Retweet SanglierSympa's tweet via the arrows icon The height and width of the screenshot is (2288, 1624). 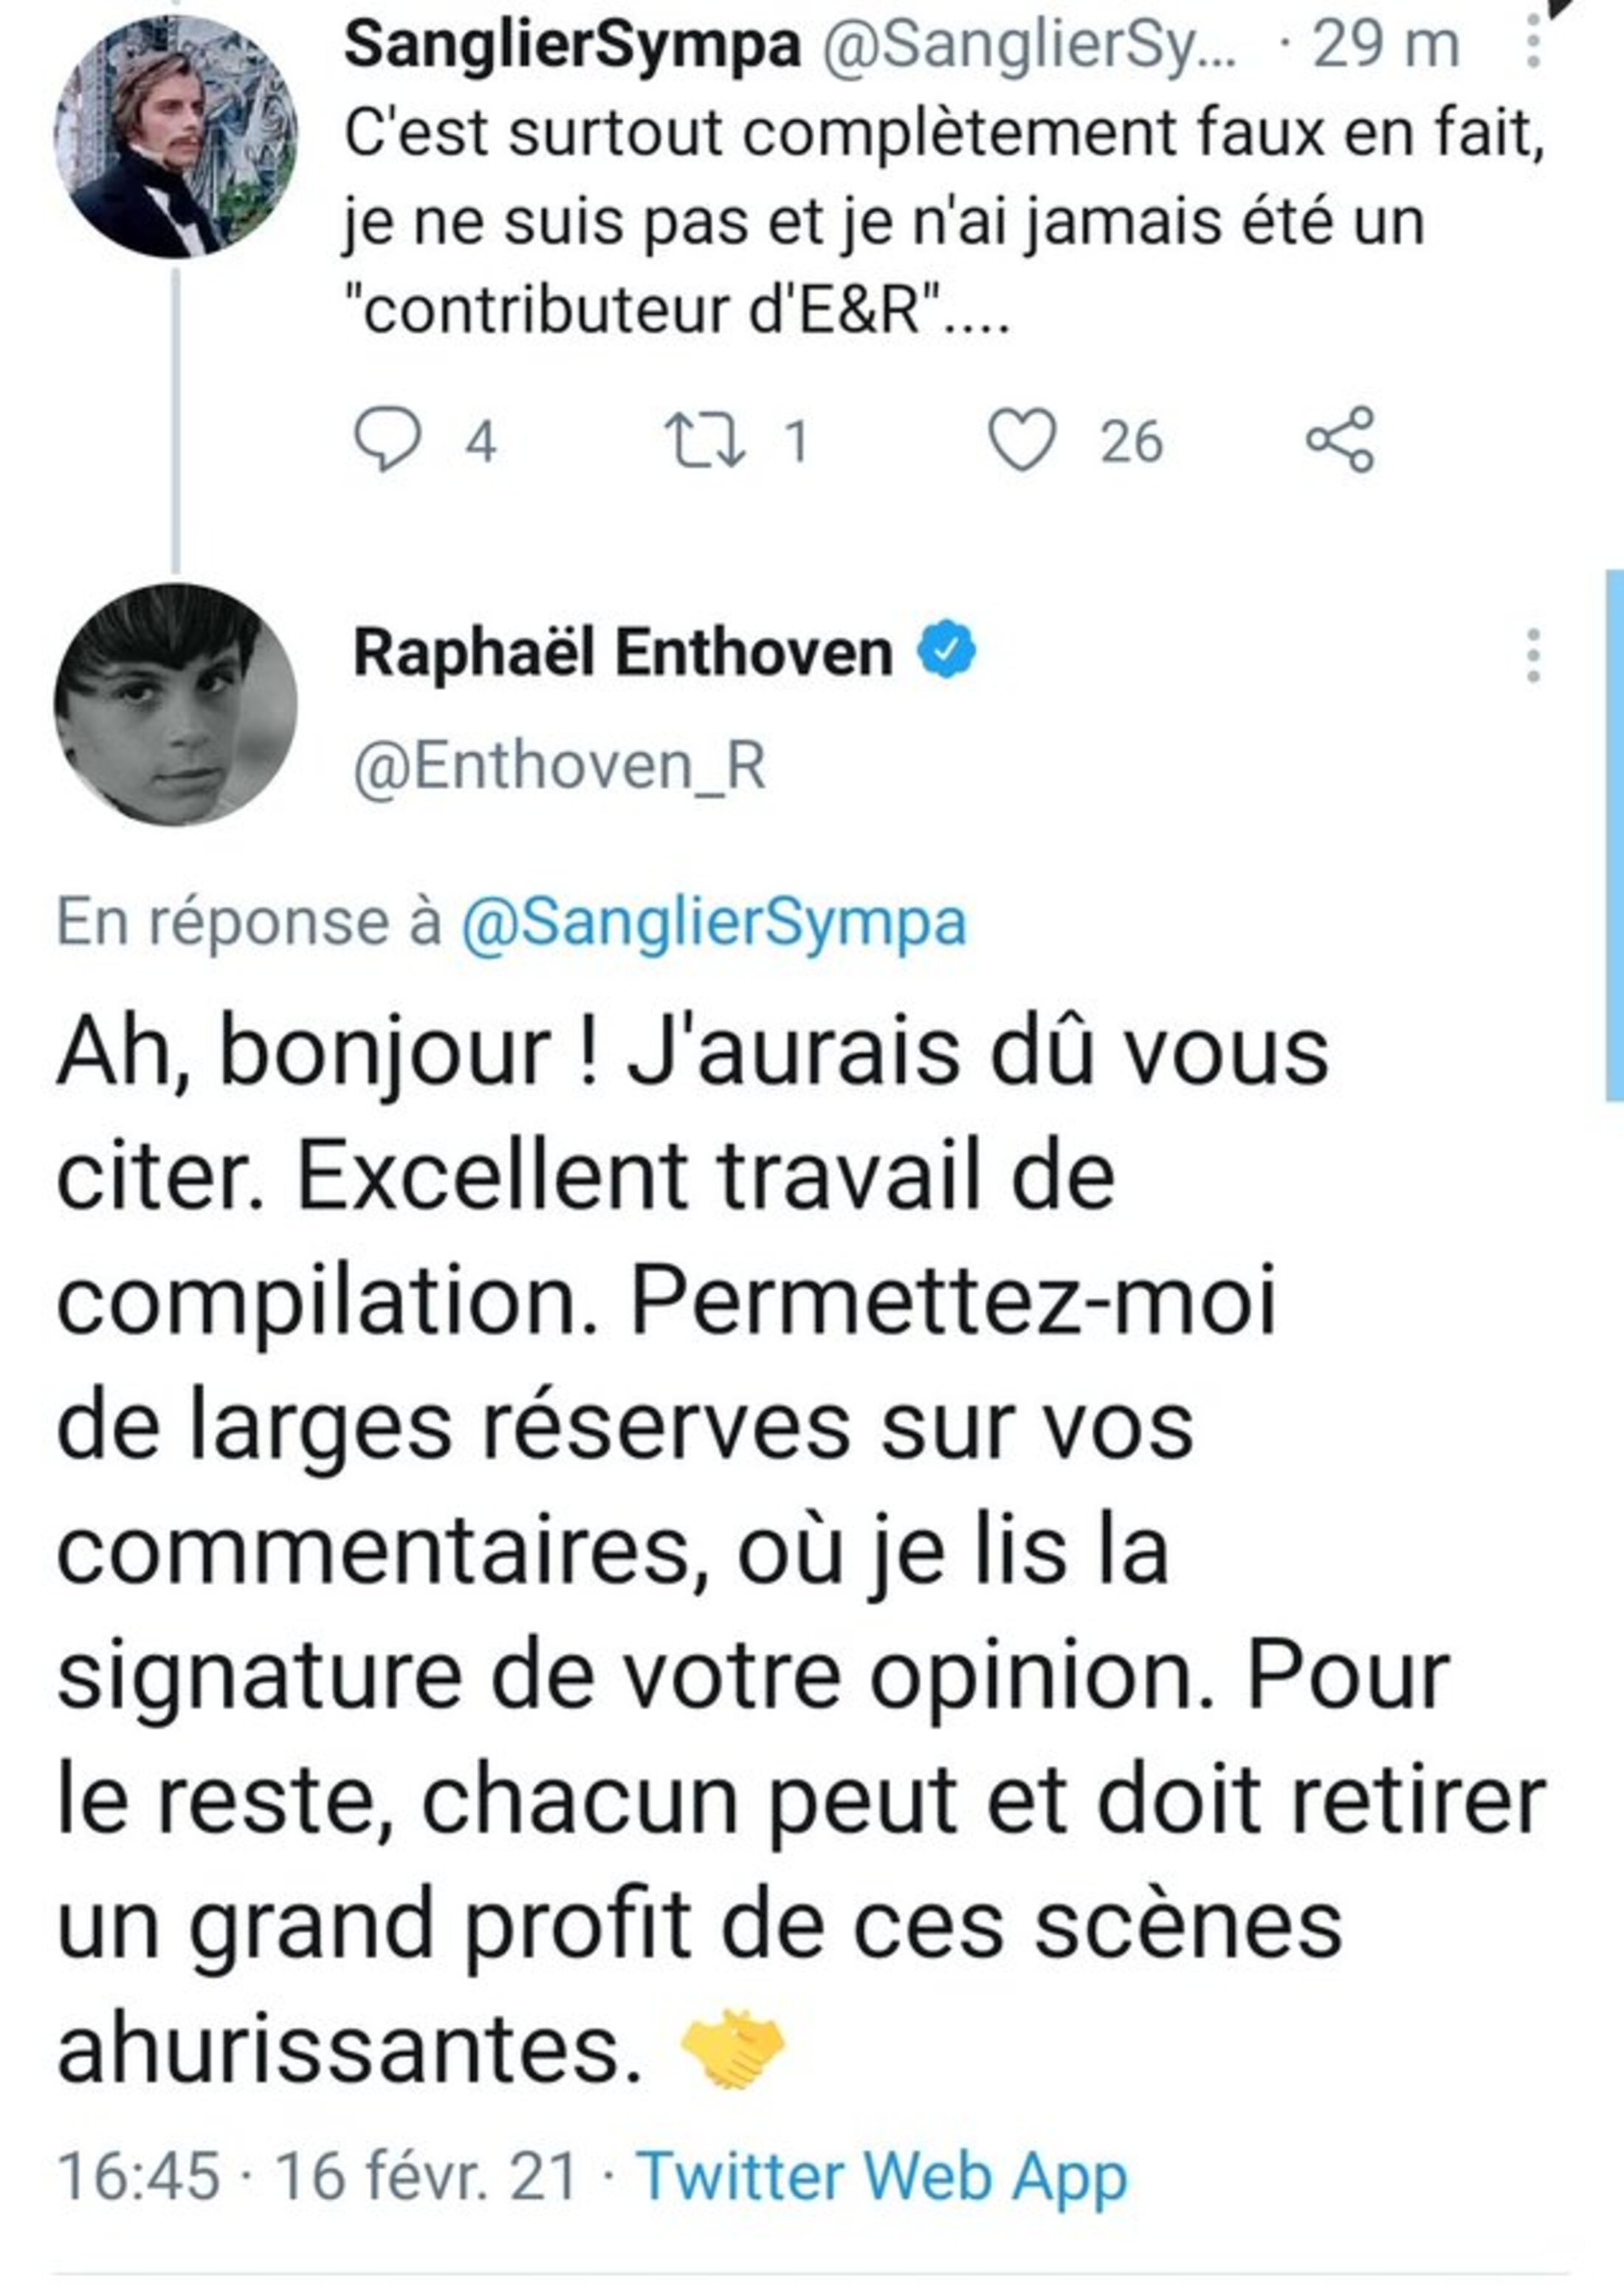(705, 441)
